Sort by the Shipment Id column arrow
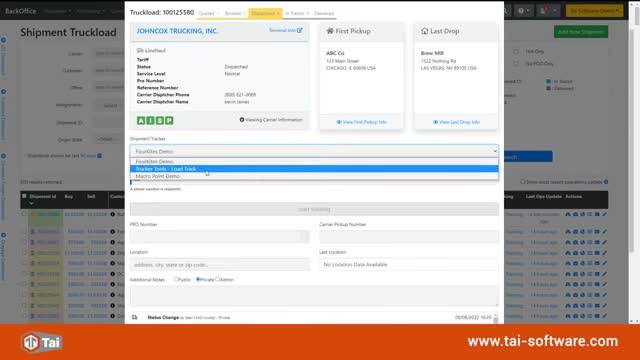 31,203
